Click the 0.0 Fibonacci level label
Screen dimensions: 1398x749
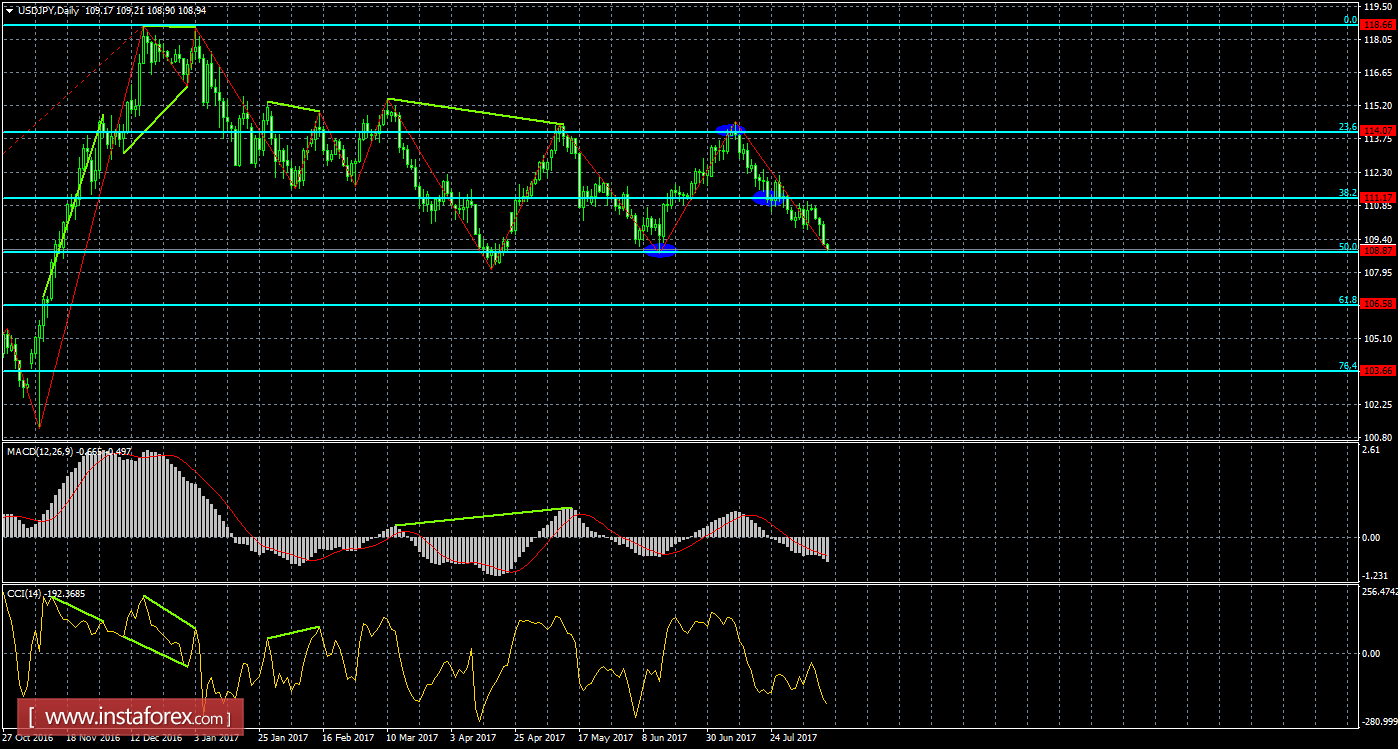click(1349, 19)
